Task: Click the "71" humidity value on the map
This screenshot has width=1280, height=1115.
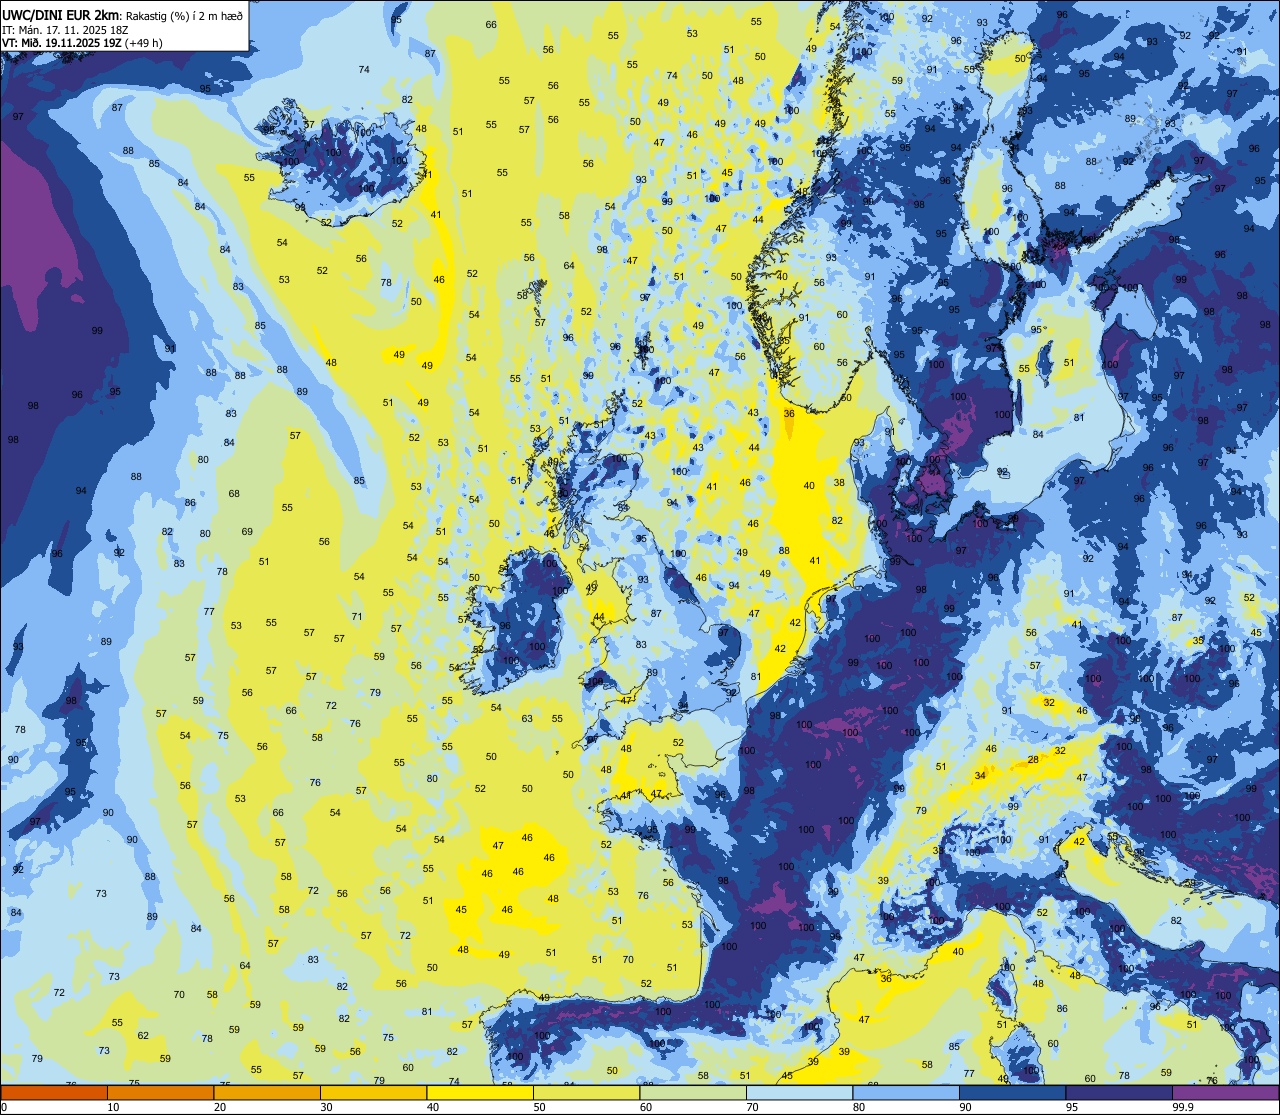Action: pos(357,616)
